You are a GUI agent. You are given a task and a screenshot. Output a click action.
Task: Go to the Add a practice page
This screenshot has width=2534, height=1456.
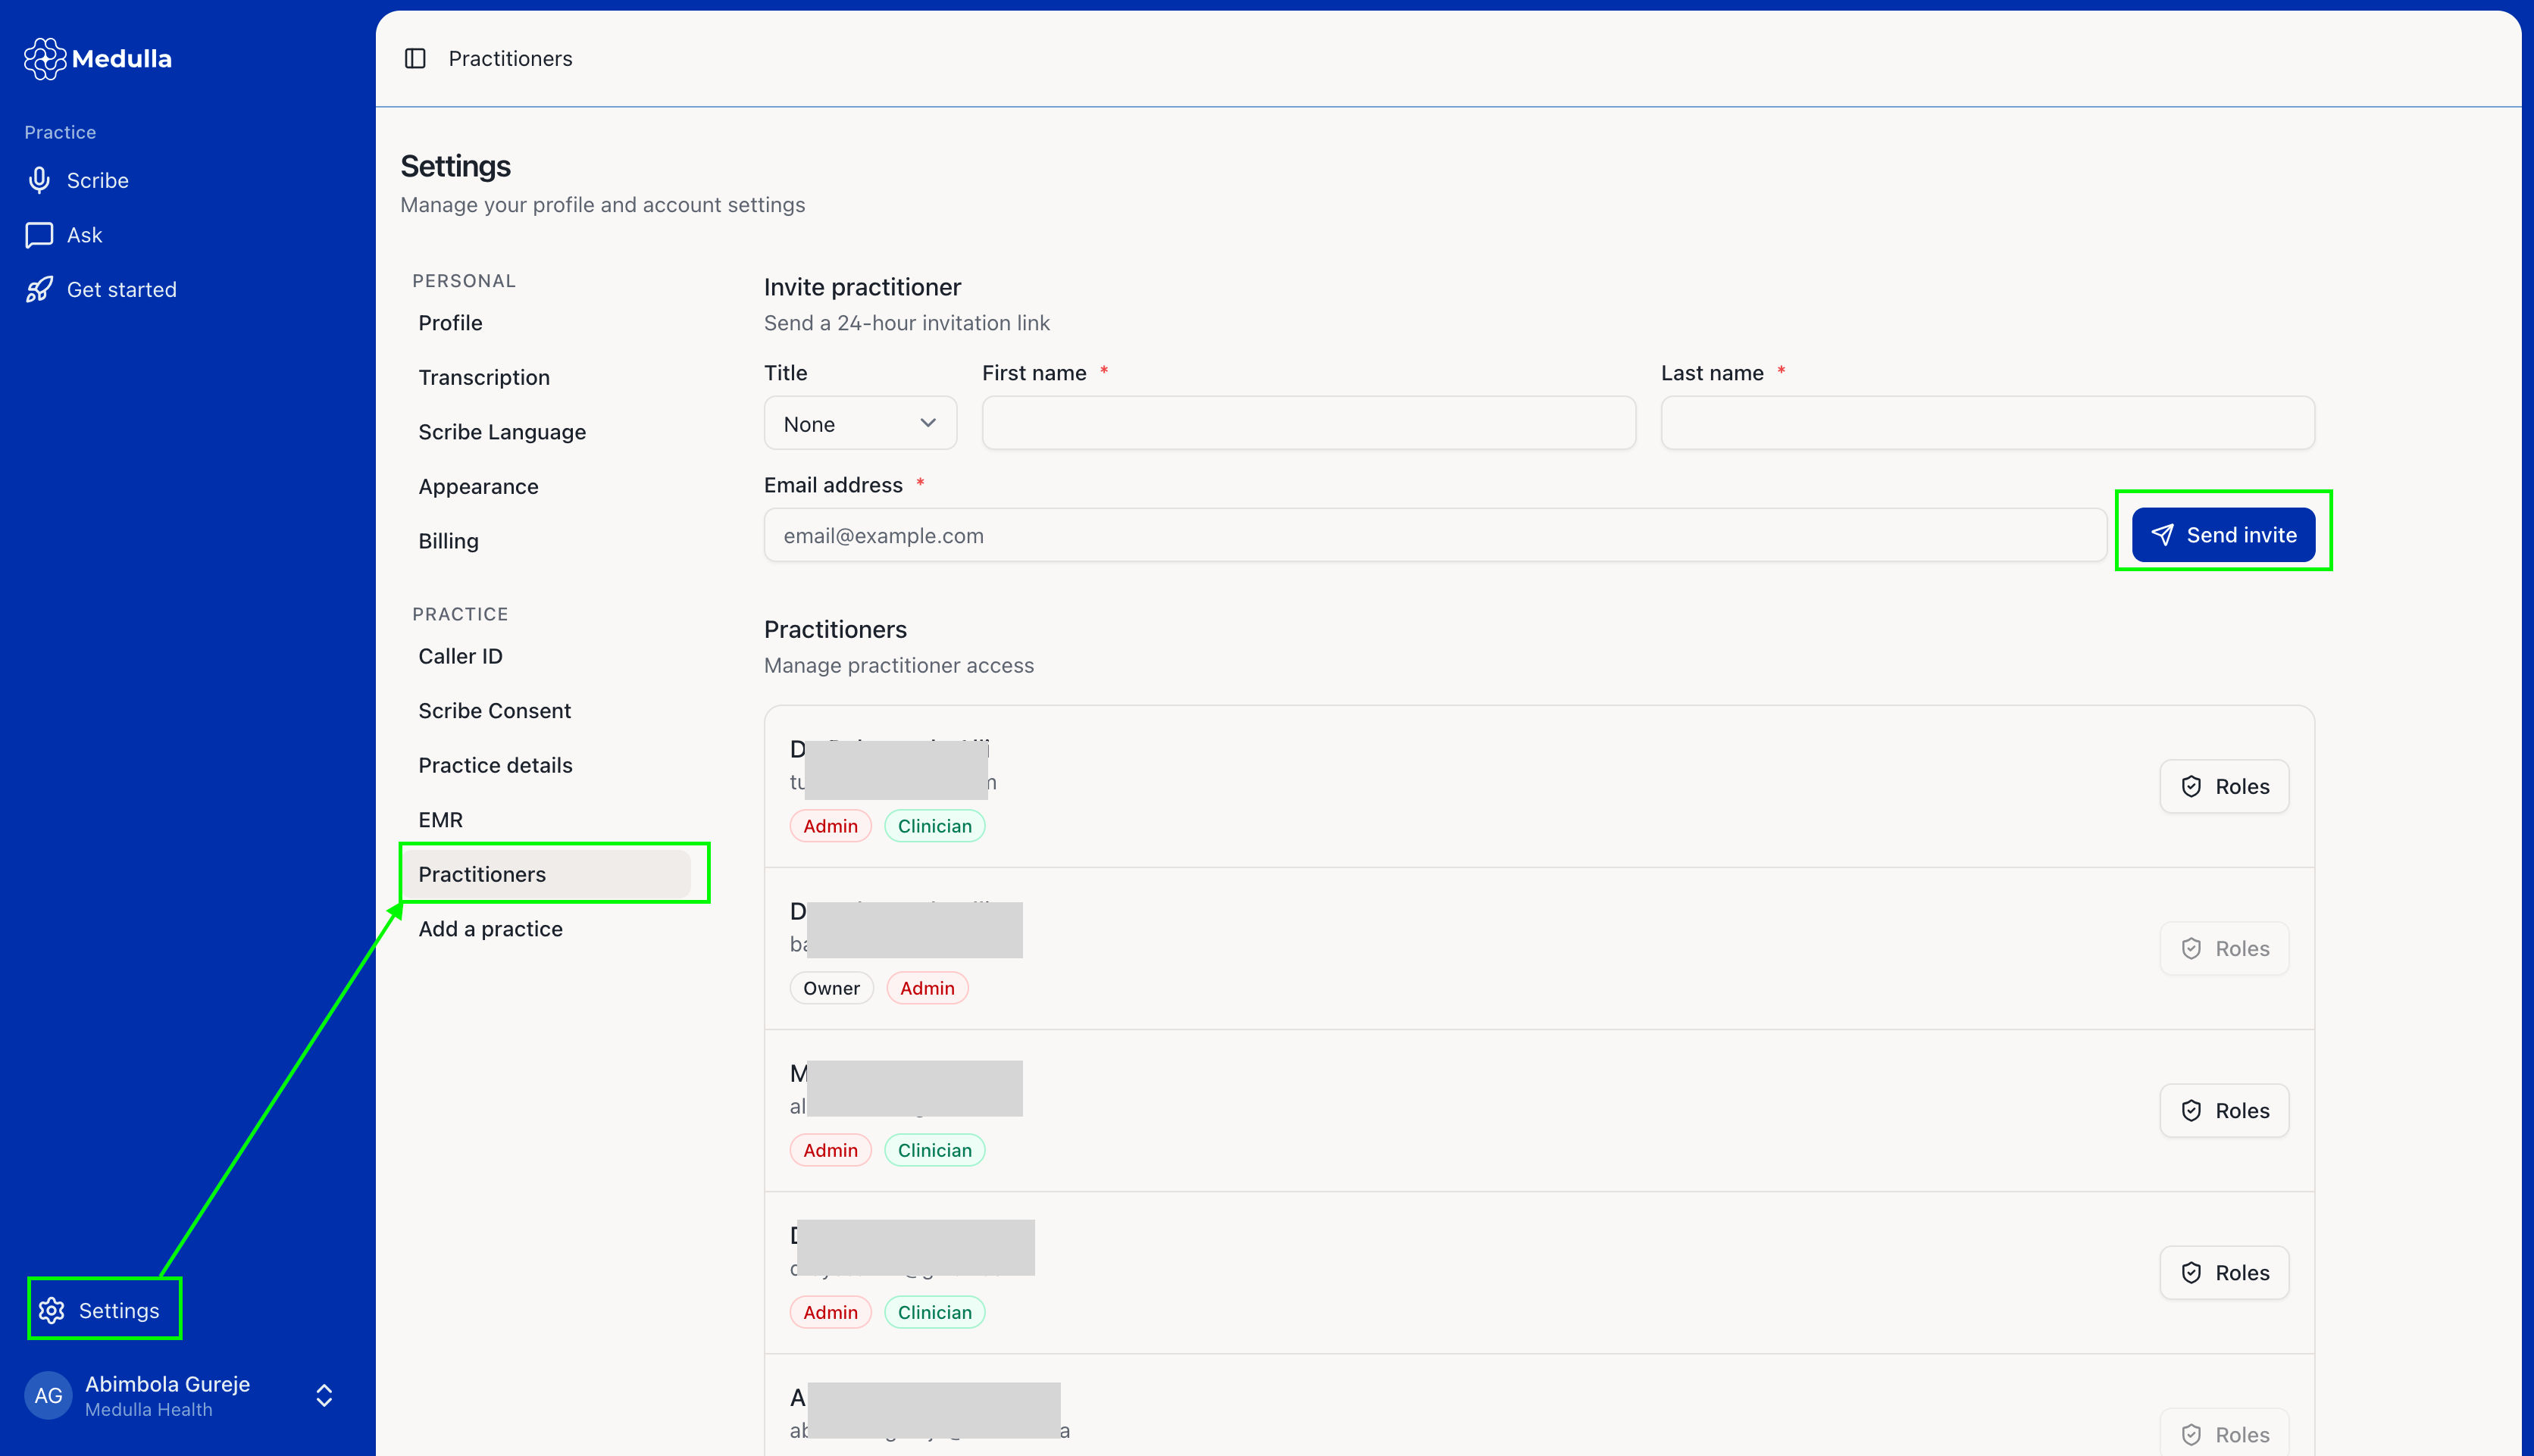[x=490, y=929]
